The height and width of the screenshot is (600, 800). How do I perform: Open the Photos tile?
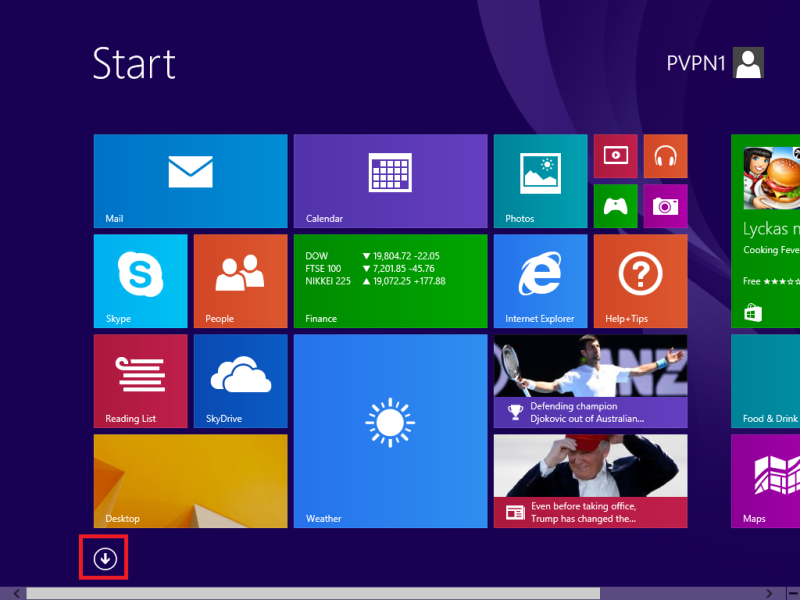click(x=540, y=181)
